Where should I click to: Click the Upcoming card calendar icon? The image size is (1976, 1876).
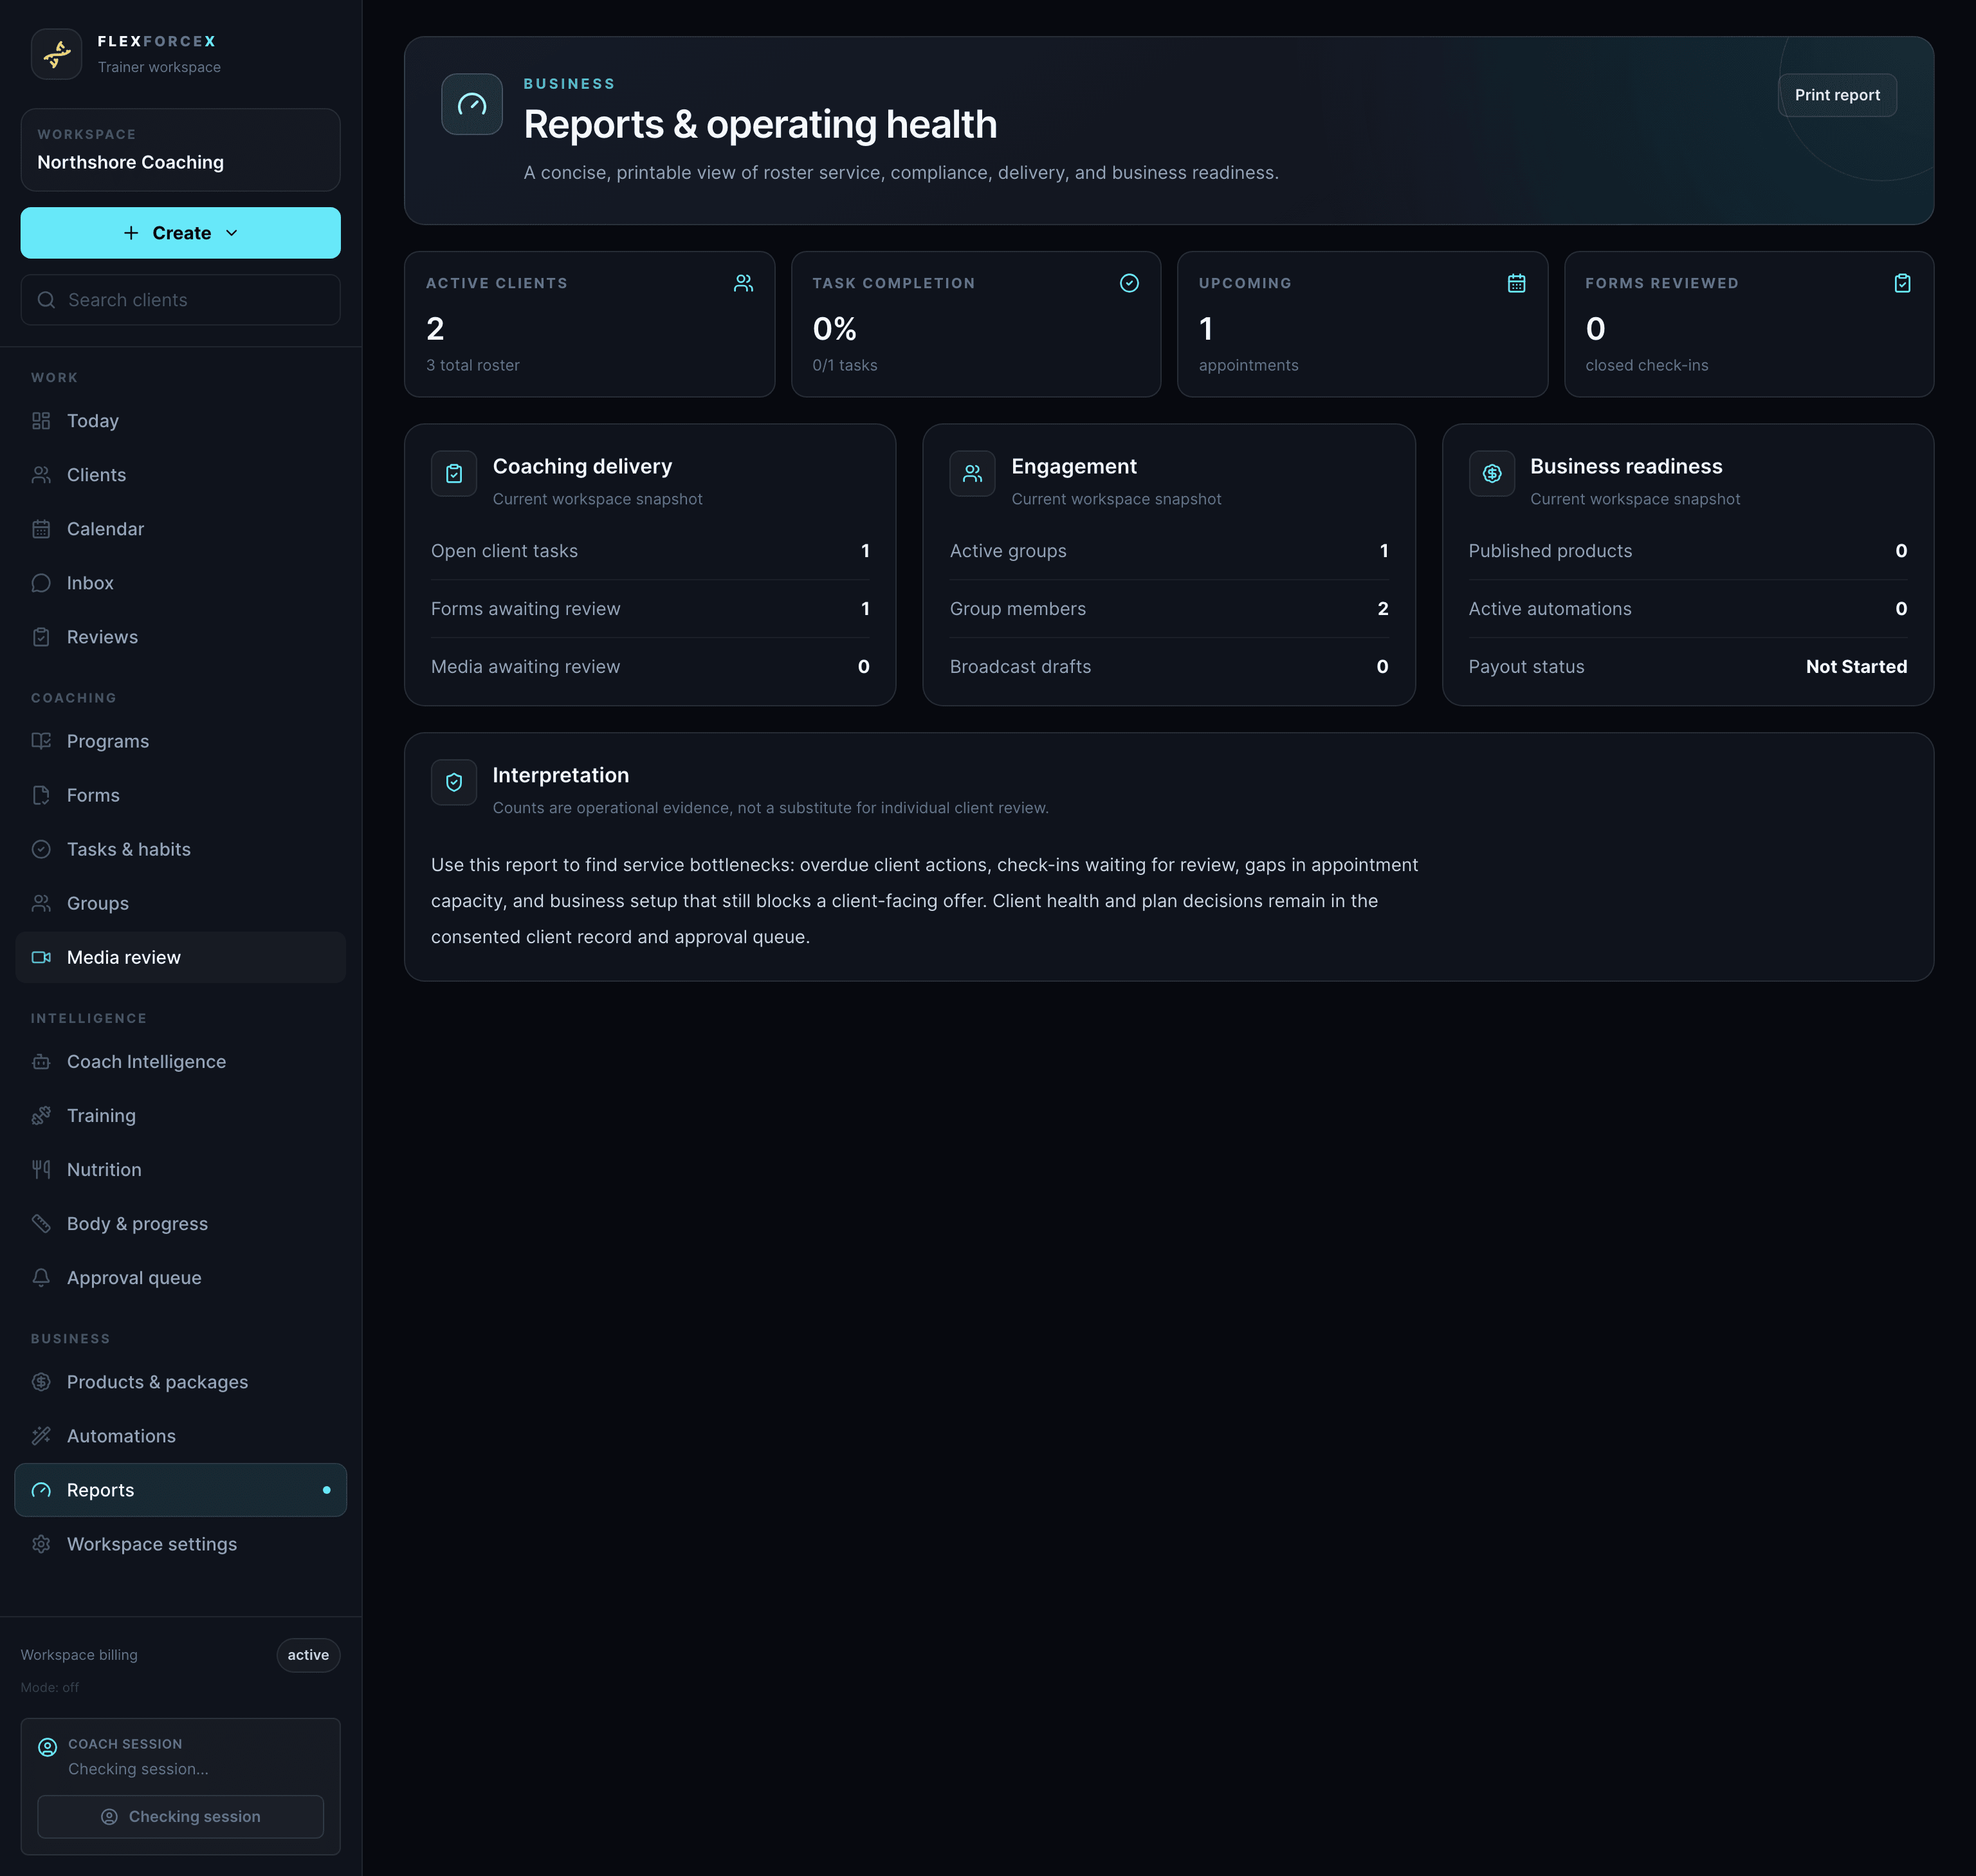click(1516, 283)
